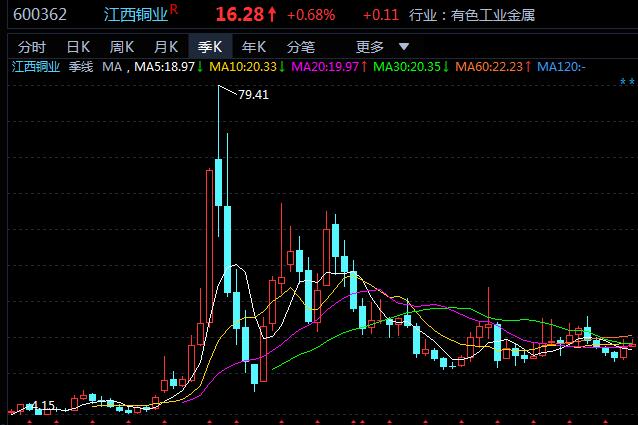Expand the 更多 dropdown arrow

(x=404, y=46)
